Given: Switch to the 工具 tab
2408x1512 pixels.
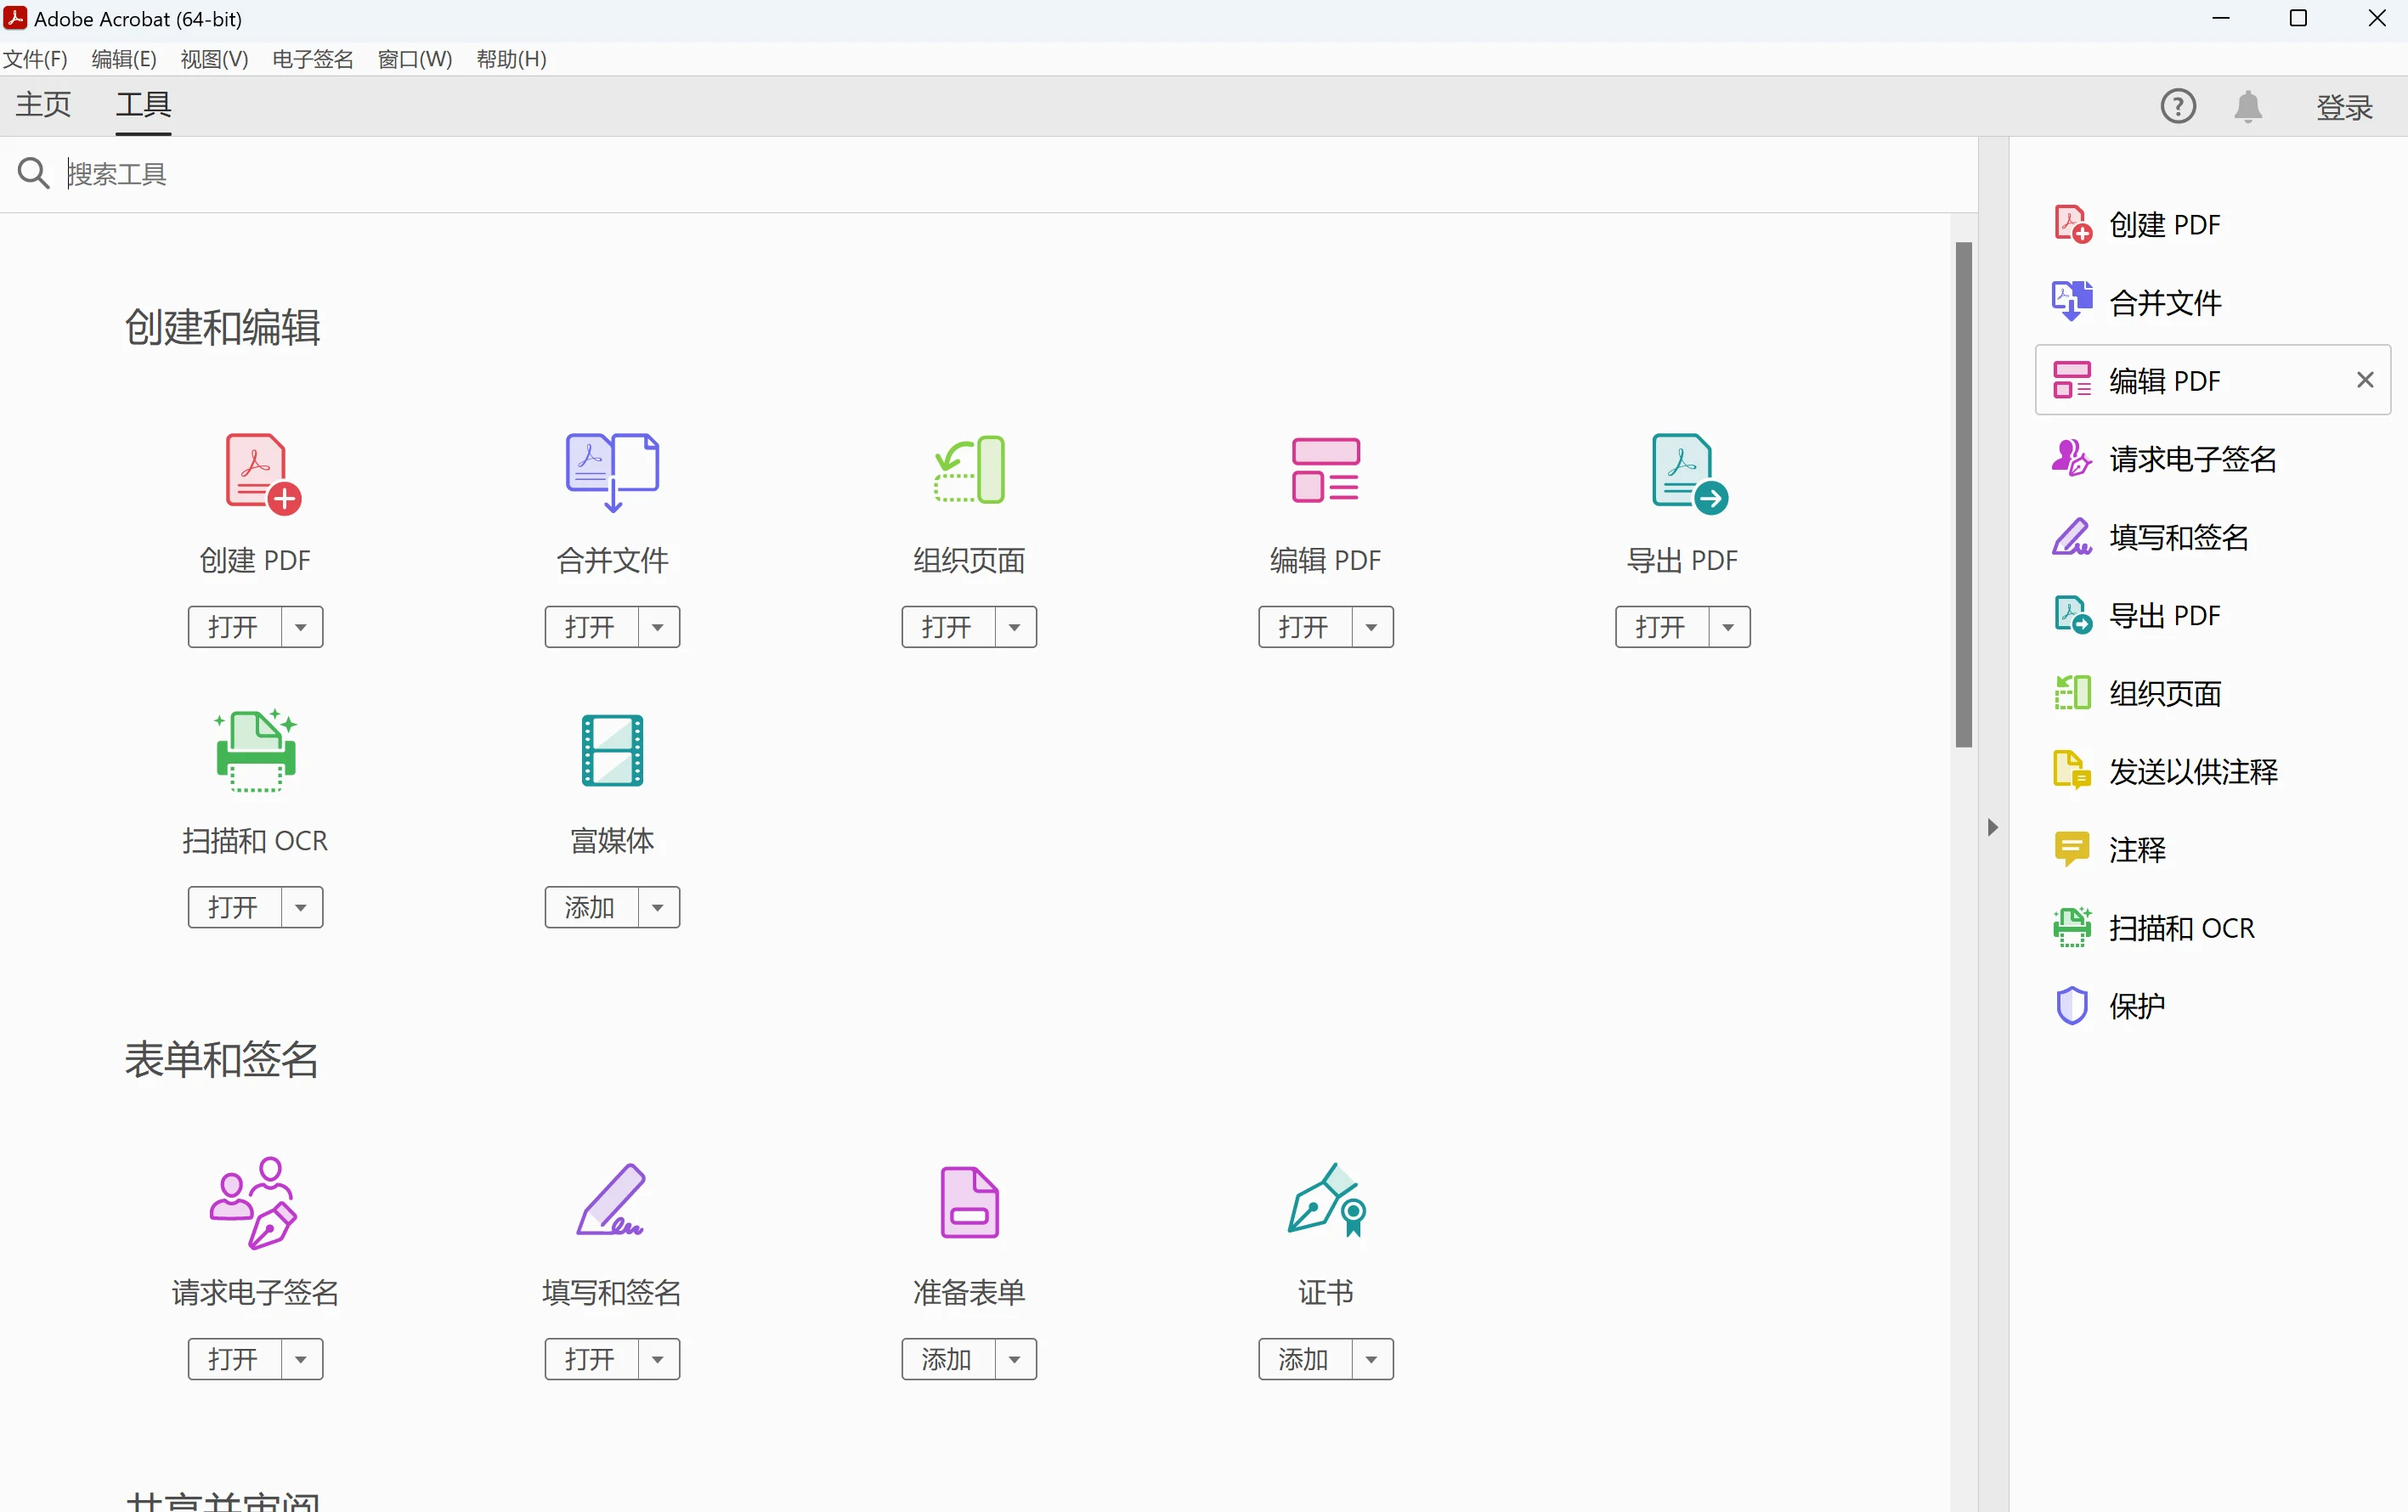Looking at the screenshot, I should click(x=143, y=105).
